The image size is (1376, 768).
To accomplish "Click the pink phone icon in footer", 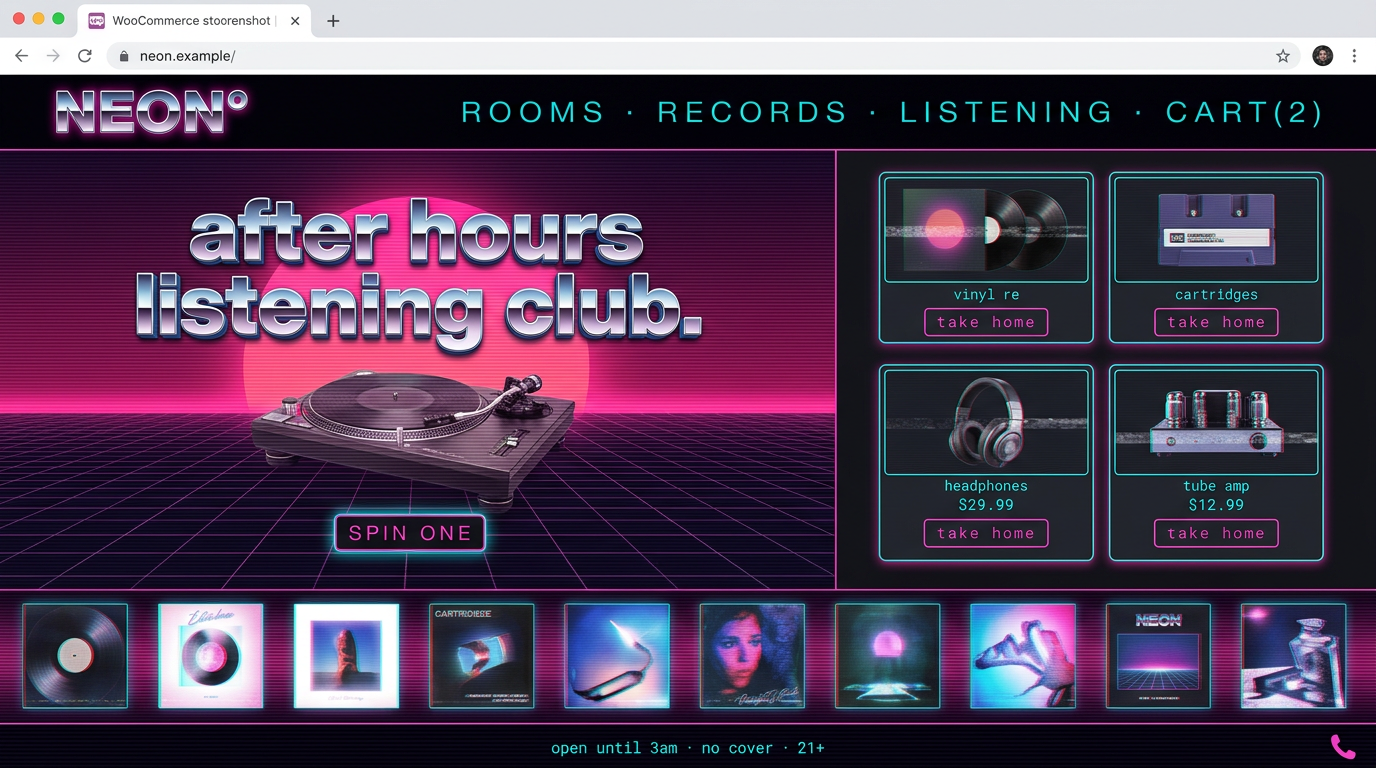I will (1342, 747).
